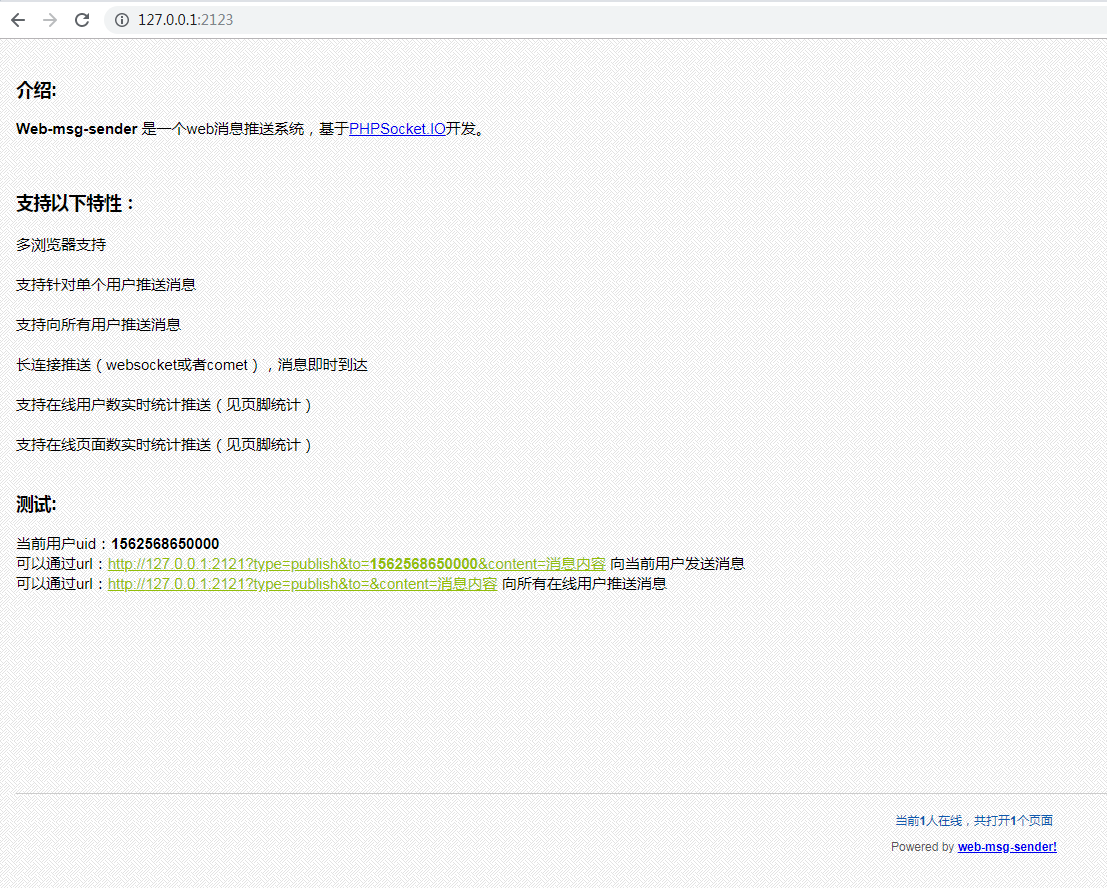Image resolution: width=1107 pixels, height=888 pixels.
Task: Follow the web-msg-sender! footer link
Action: (x=1007, y=846)
